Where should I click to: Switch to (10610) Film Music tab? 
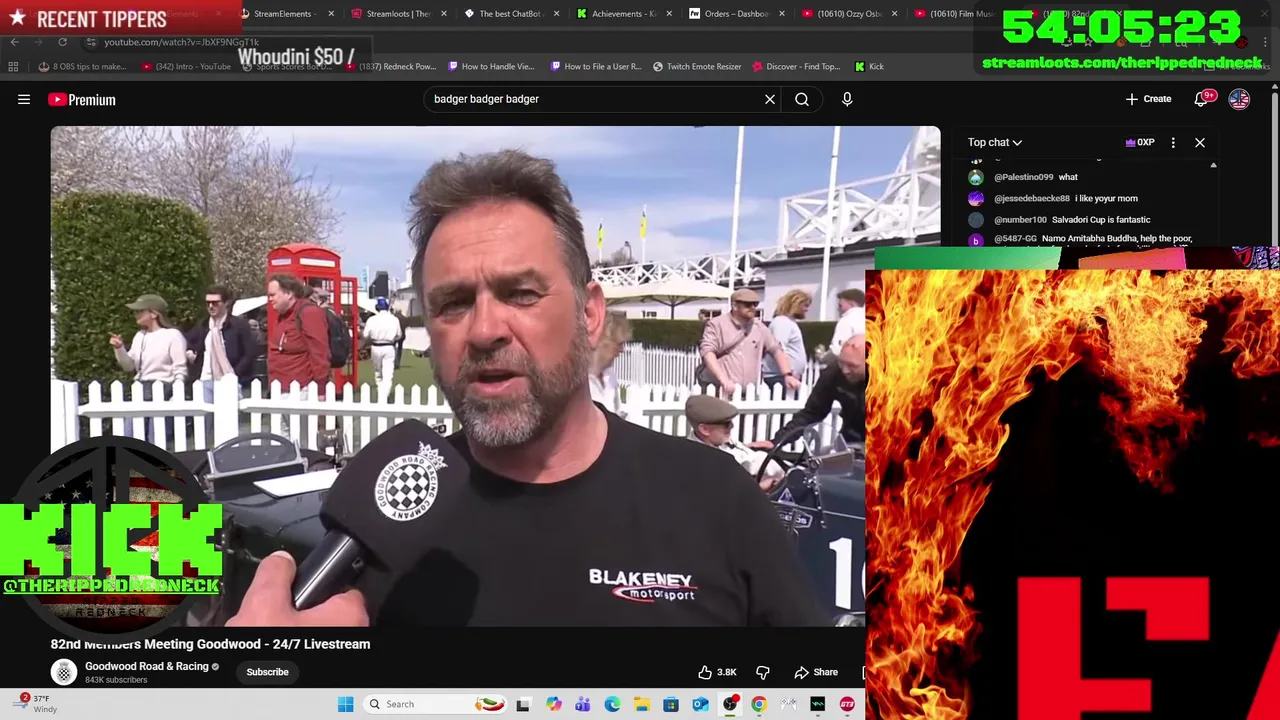pyautogui.click(x=954, y=14)
